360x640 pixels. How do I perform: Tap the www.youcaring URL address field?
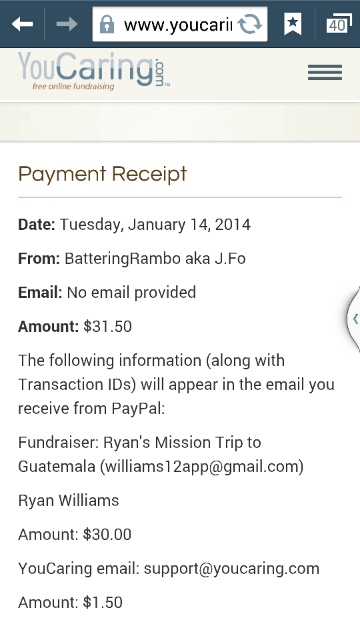click(178, 25)
